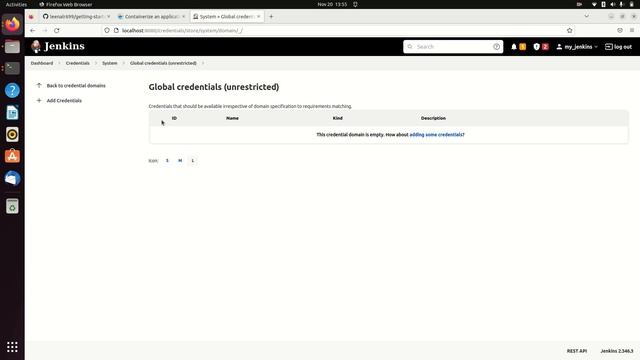Open LibreOffice Writer from the dock
The width and height of the screenshot is (640, 360).
pyautogui.click(x=12, y=112)
